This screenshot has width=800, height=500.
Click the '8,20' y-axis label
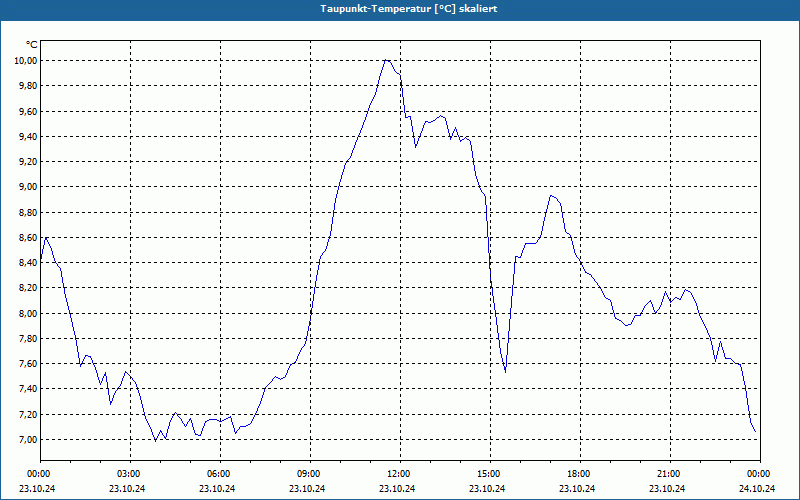tap(29, 288)
